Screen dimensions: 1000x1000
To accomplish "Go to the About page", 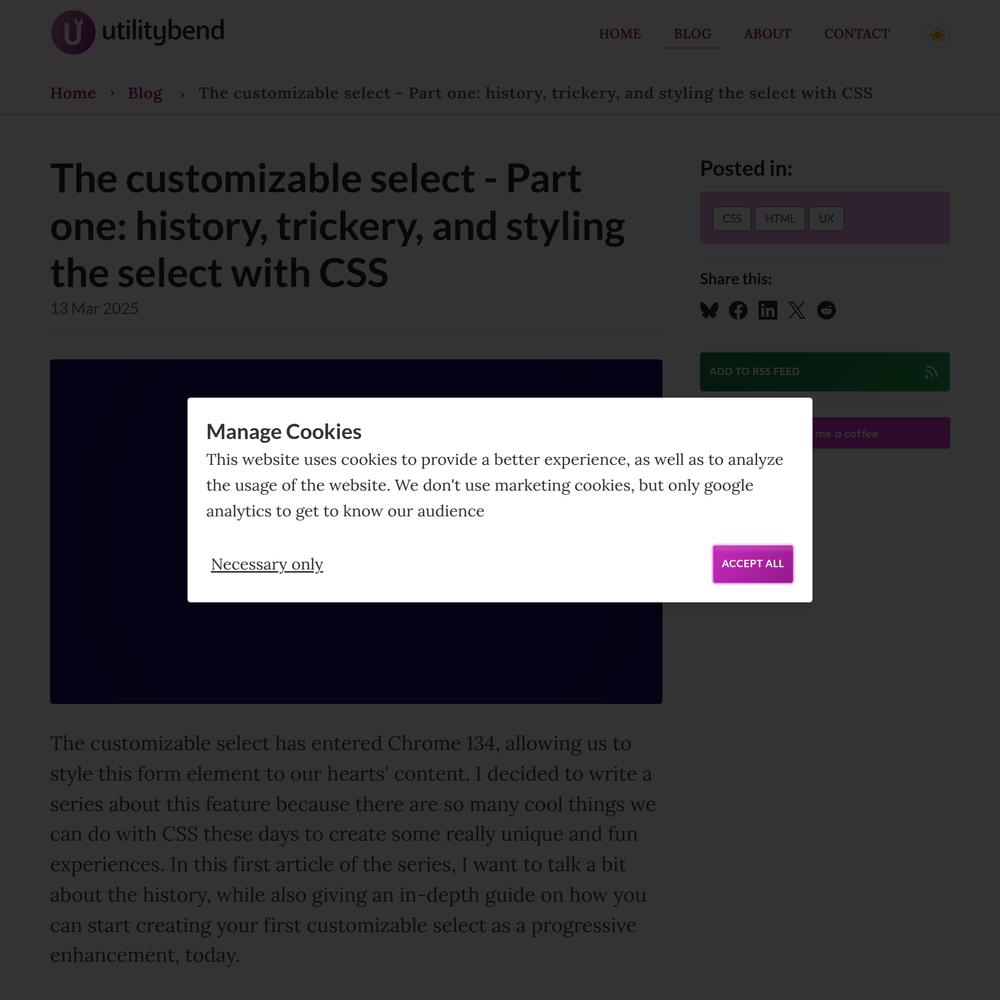I will pyautogui.click(x=767, y=34).
